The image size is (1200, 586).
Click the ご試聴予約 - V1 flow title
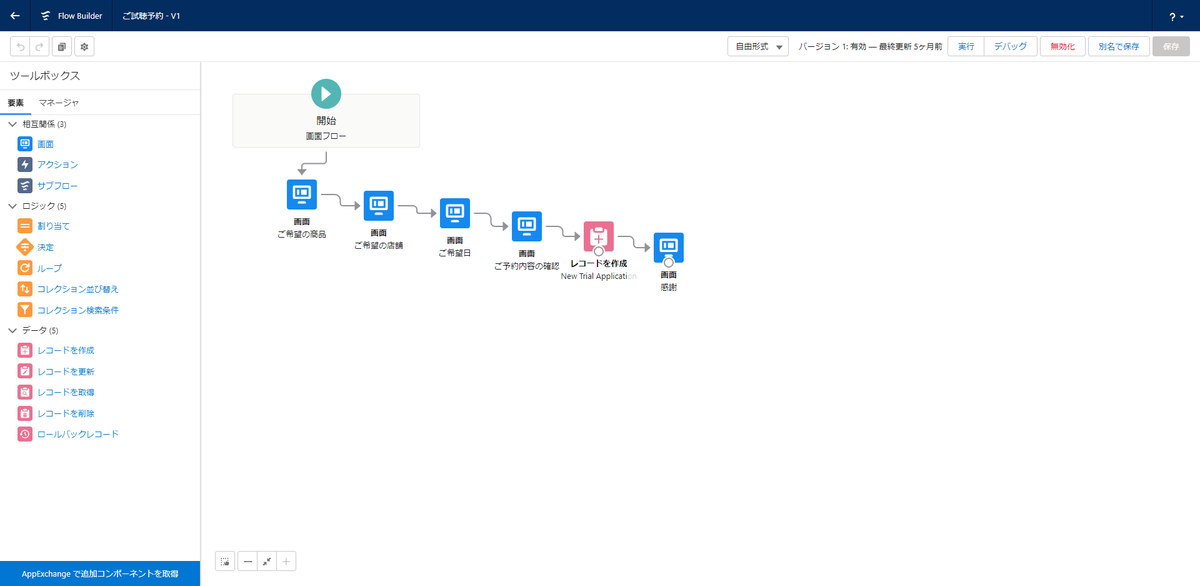[151, 16]
